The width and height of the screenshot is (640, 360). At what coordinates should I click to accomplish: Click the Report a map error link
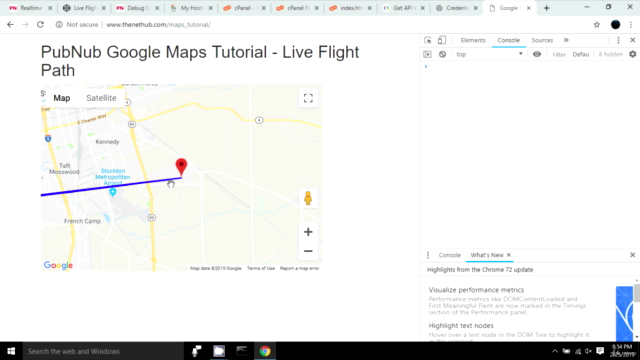click(x=299, y=268)
